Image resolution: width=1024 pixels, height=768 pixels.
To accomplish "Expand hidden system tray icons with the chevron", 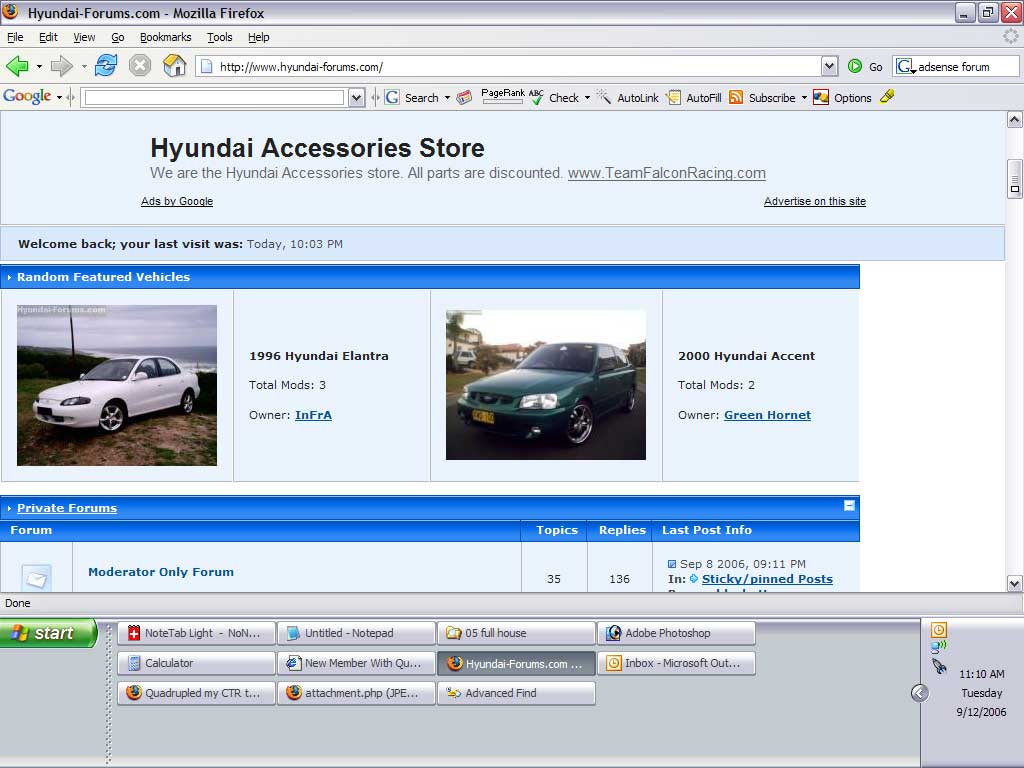I will (920, 693).
